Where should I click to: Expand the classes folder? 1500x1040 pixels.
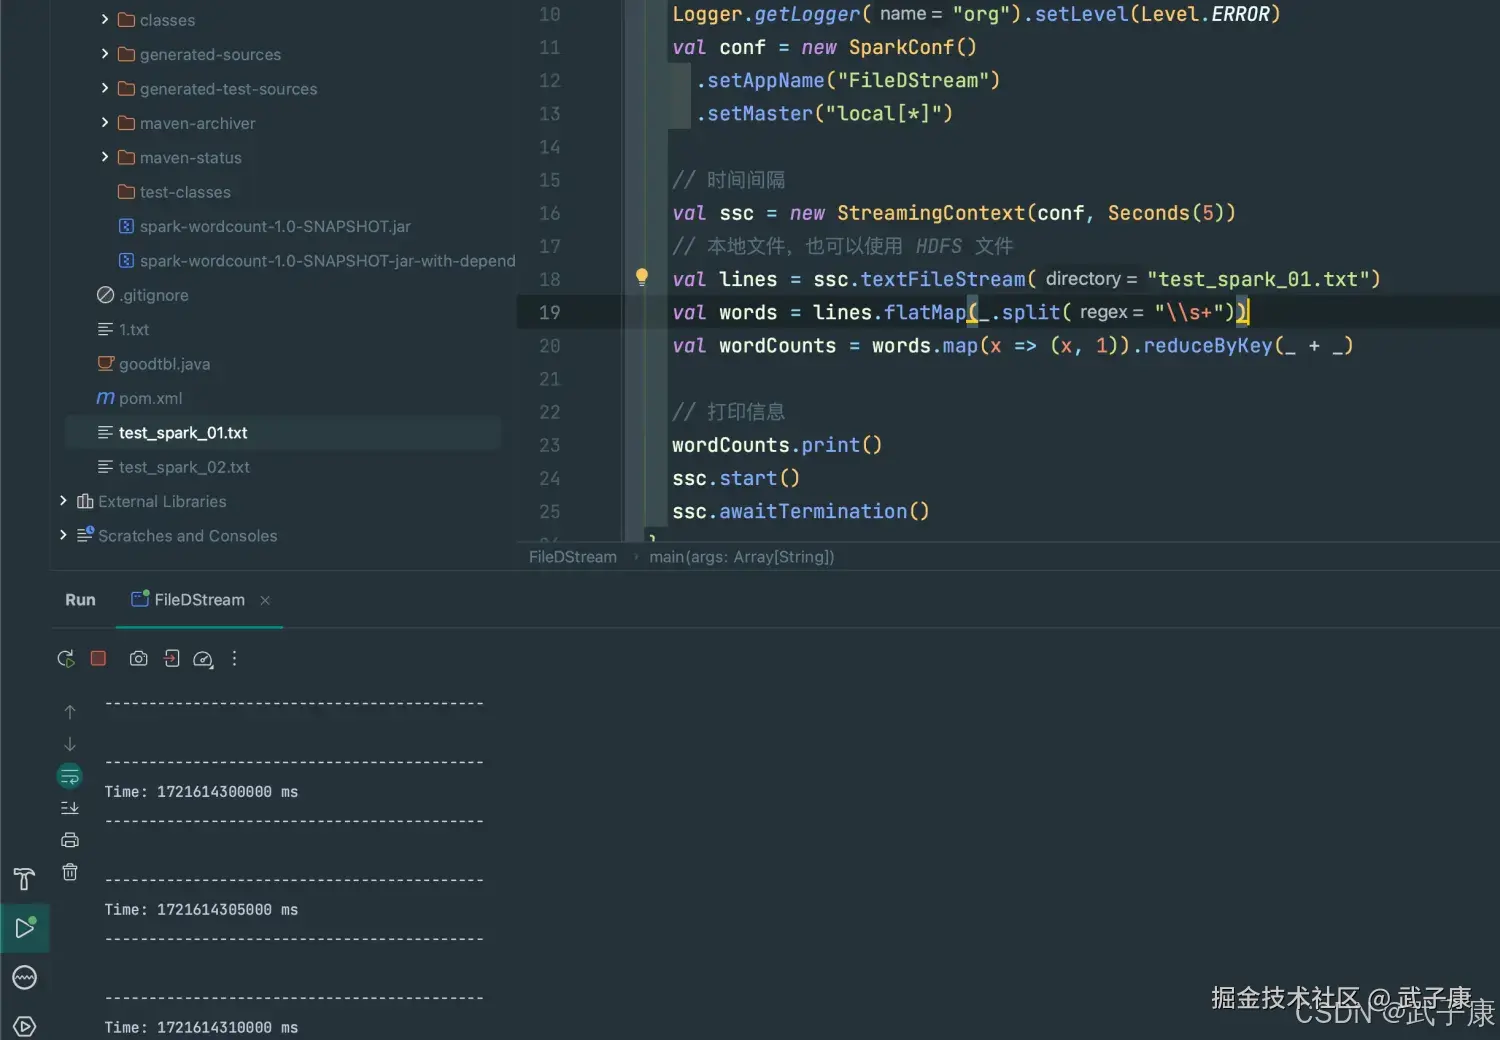click(x=104, y=19)
